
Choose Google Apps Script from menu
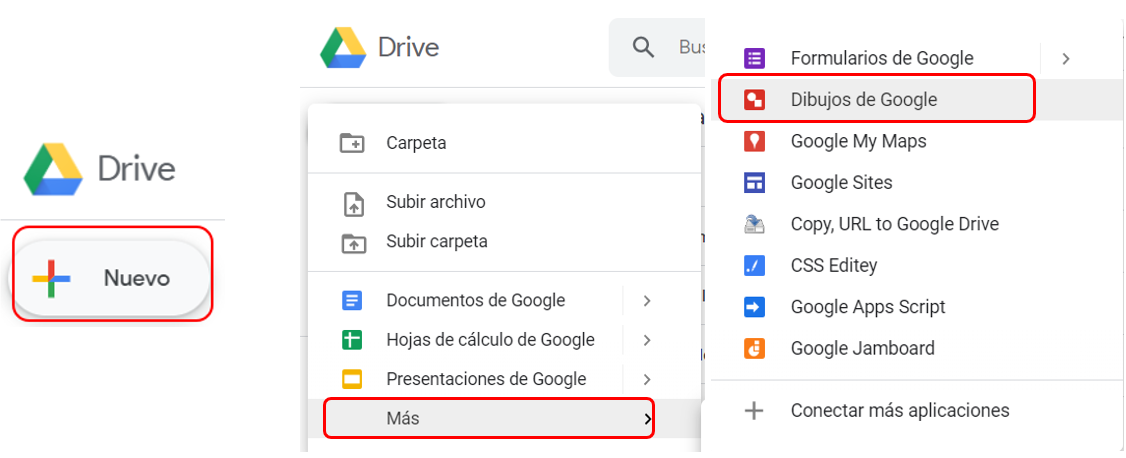click(867, 307)
